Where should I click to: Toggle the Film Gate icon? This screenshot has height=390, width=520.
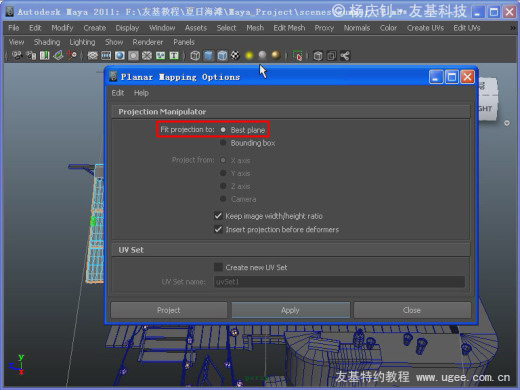pyautogui.click(x=106, y=55)
